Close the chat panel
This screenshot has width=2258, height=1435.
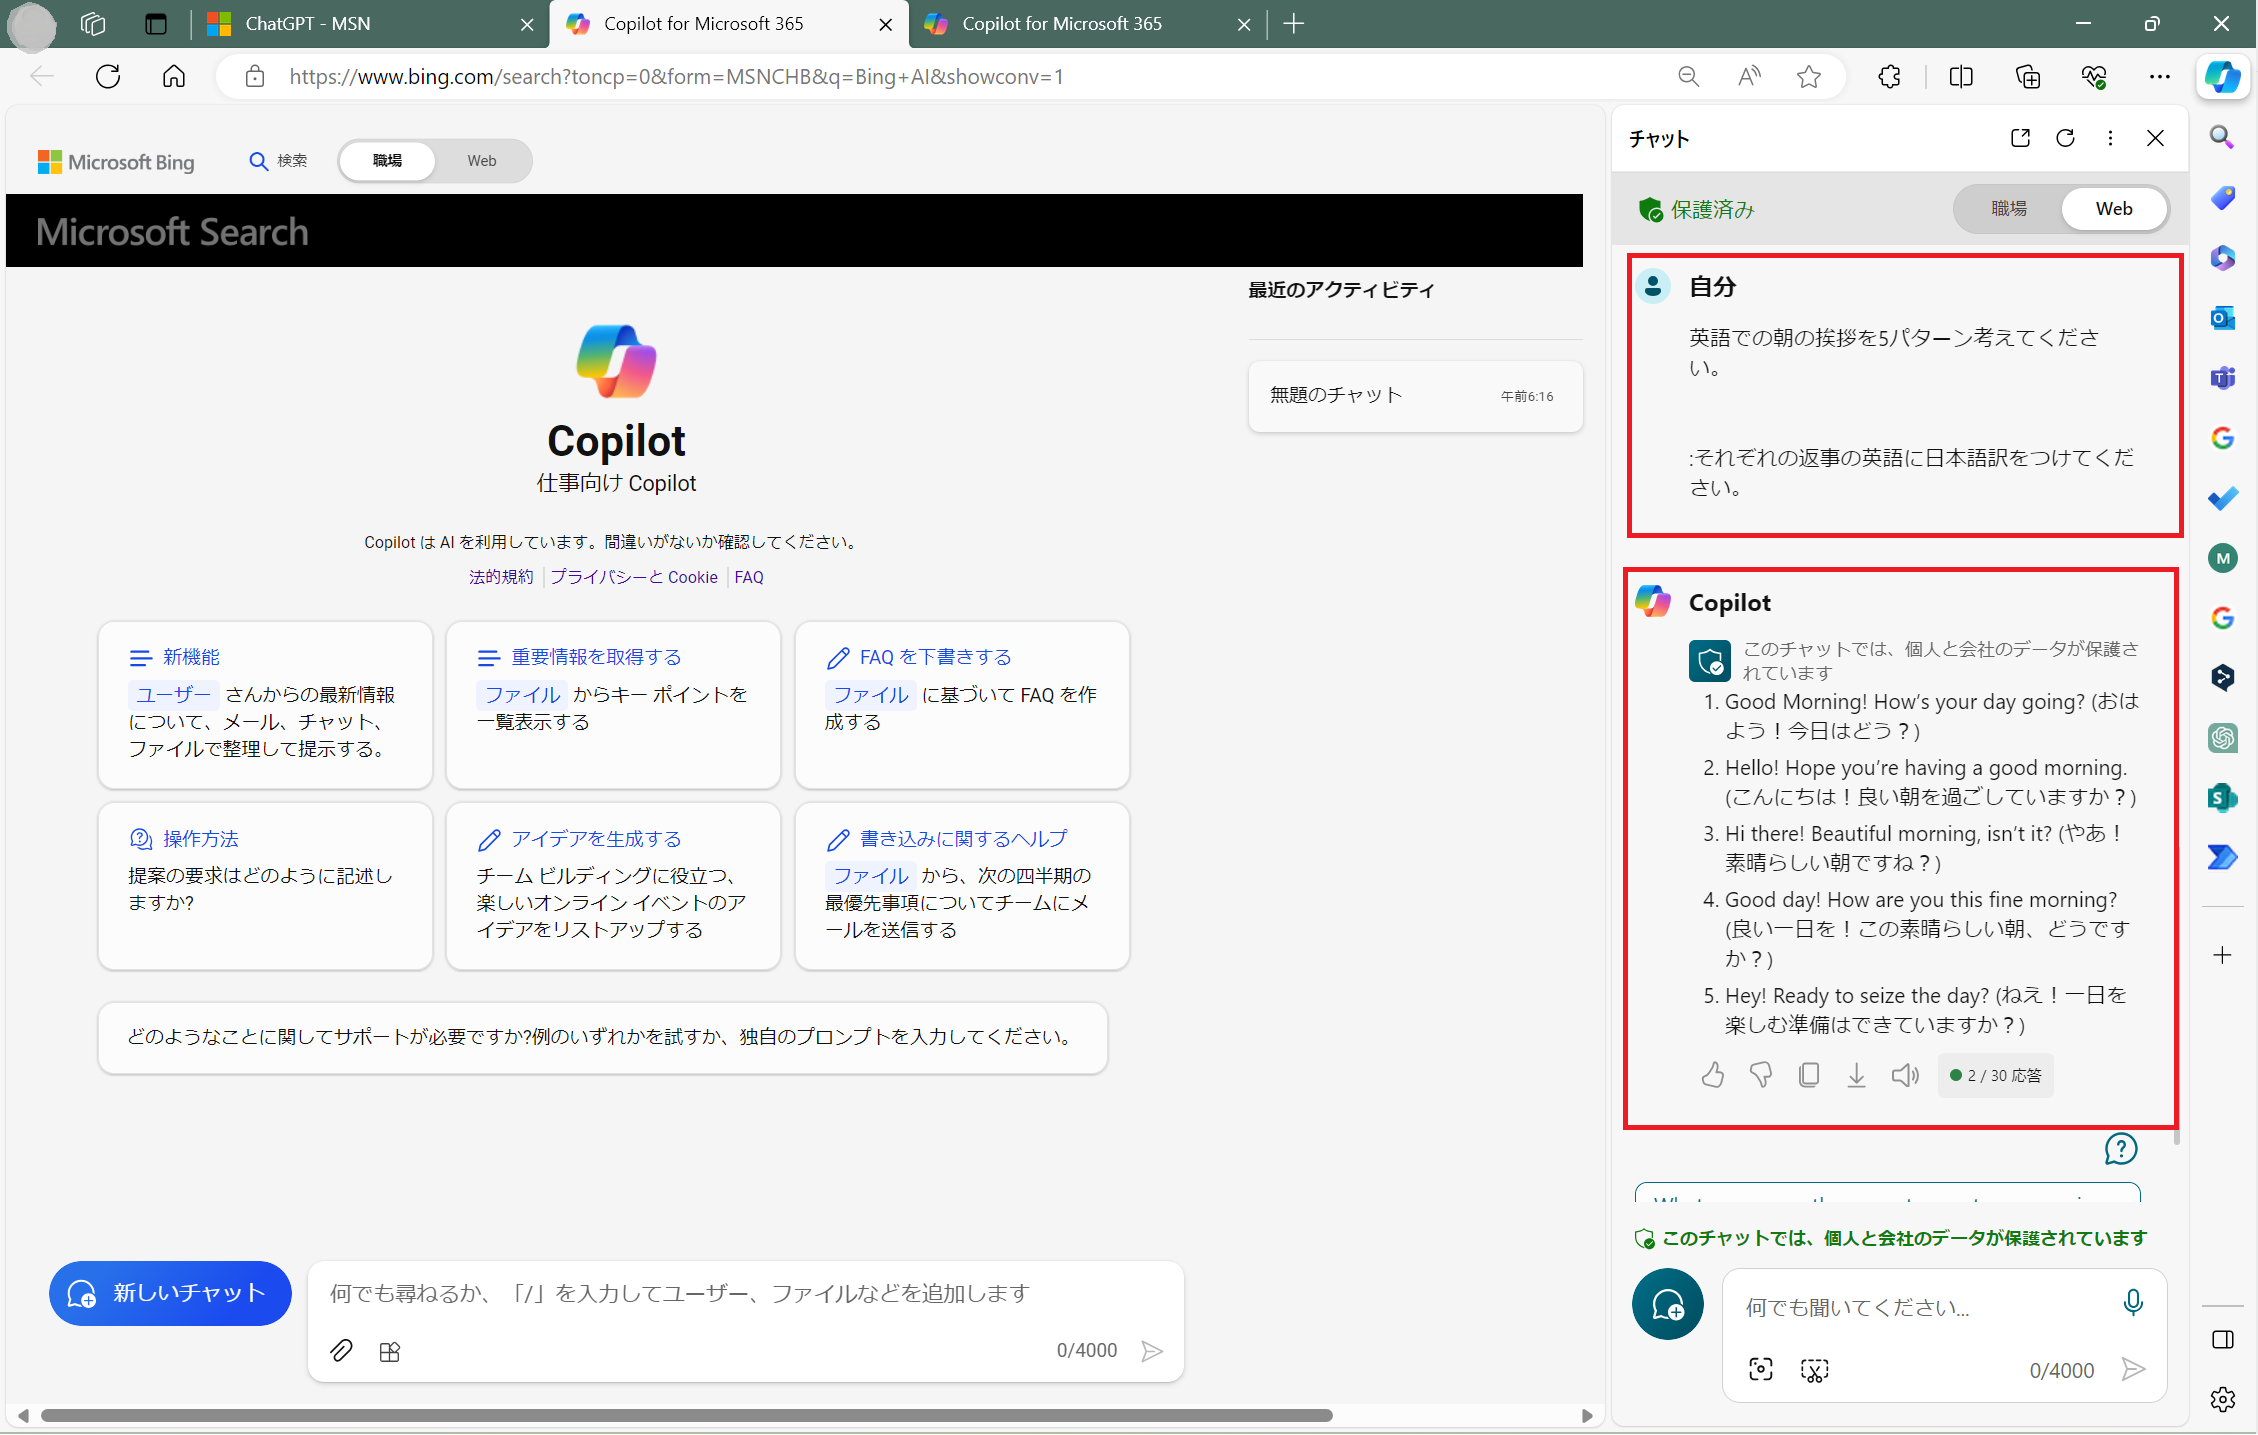[x=2155, y=138]
